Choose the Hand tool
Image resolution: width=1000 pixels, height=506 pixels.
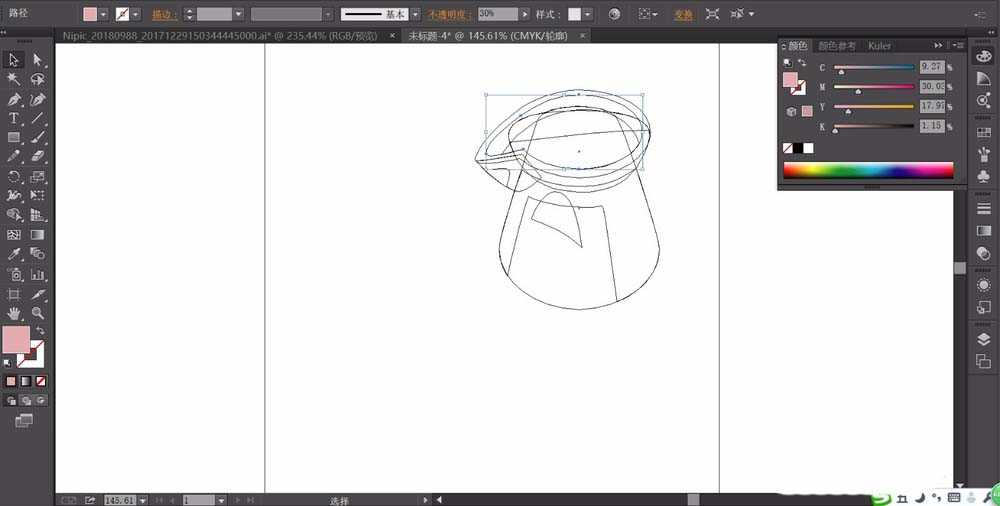(14, 313)
